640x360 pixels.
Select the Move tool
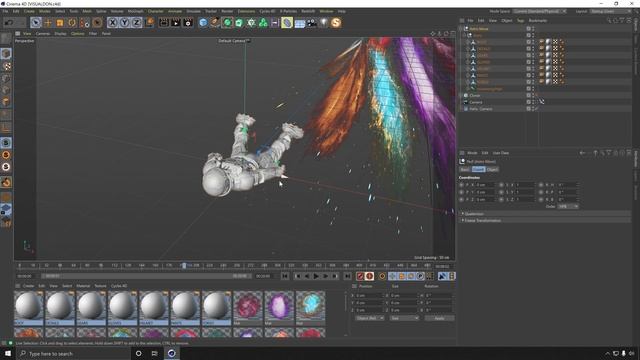48,22
